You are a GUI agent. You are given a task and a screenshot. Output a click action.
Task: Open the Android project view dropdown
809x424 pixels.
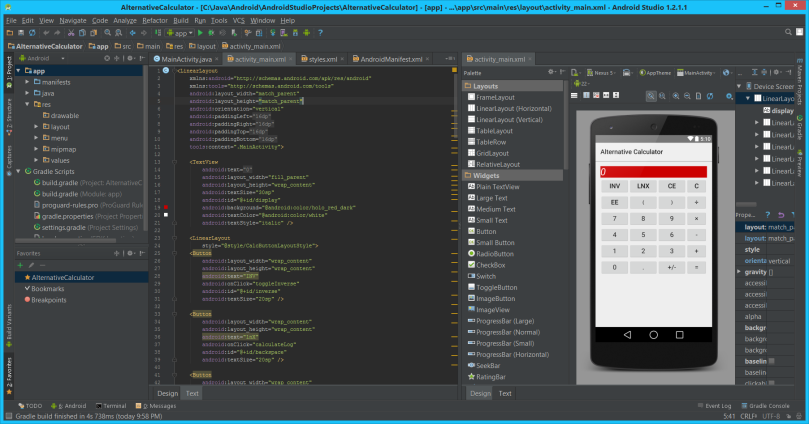tap(42, 58)
